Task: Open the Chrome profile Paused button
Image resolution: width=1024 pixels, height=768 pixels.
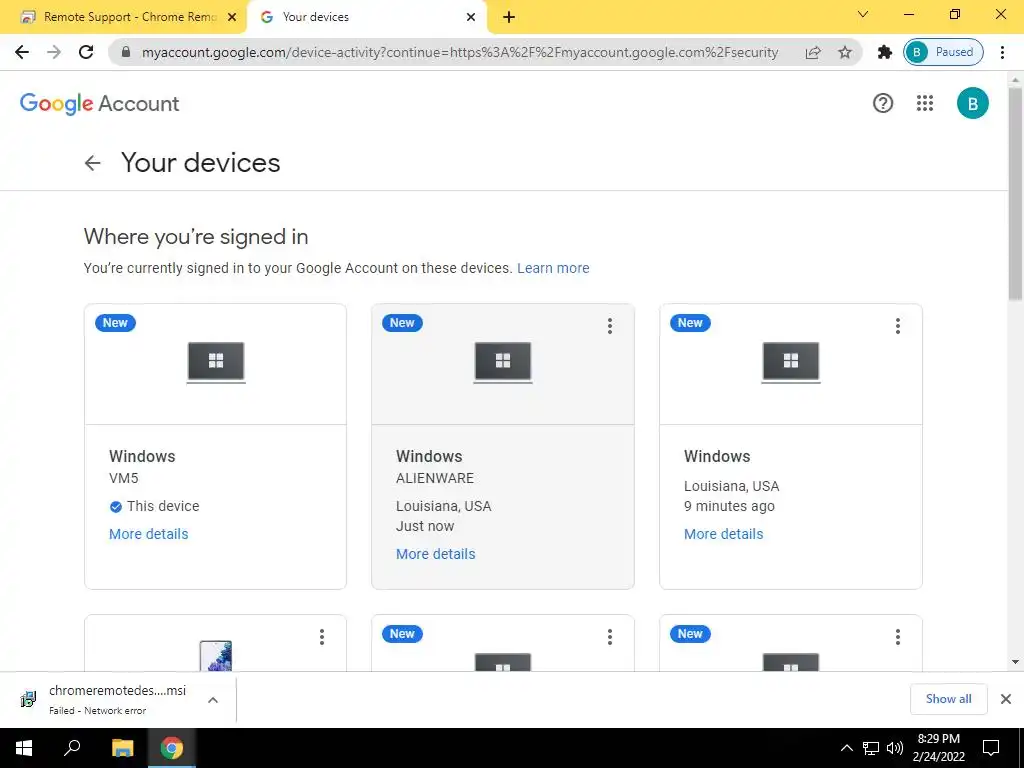Action: pyautogui.click(x=943, y=52)
